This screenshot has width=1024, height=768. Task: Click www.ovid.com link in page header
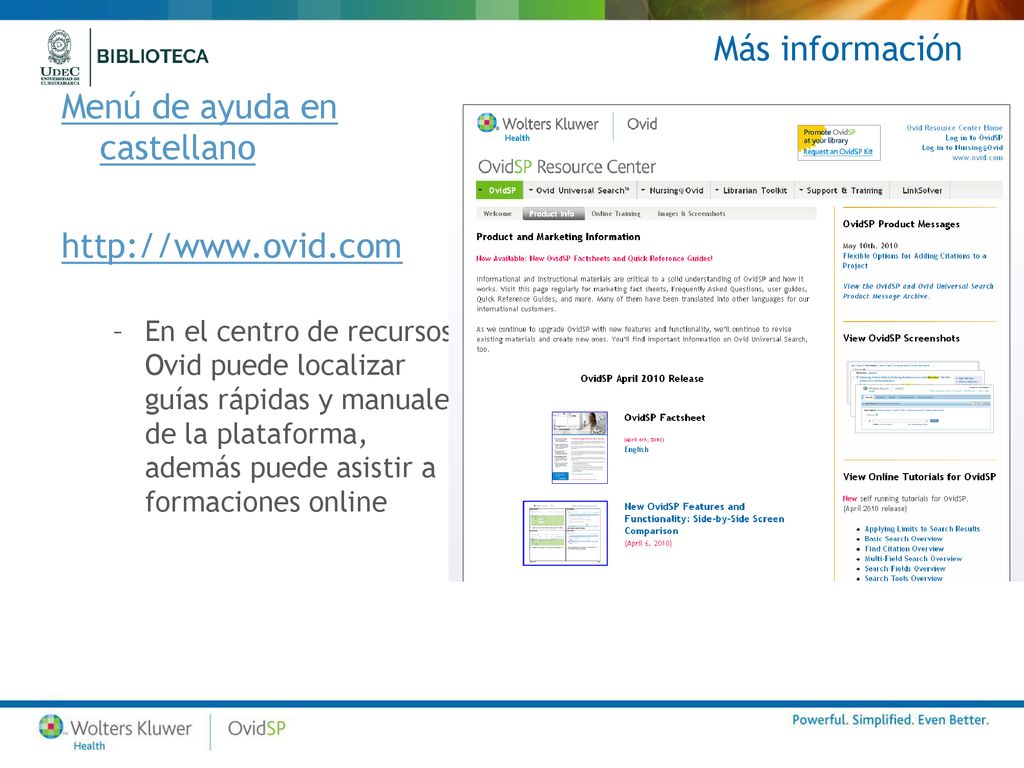(977, 157)
